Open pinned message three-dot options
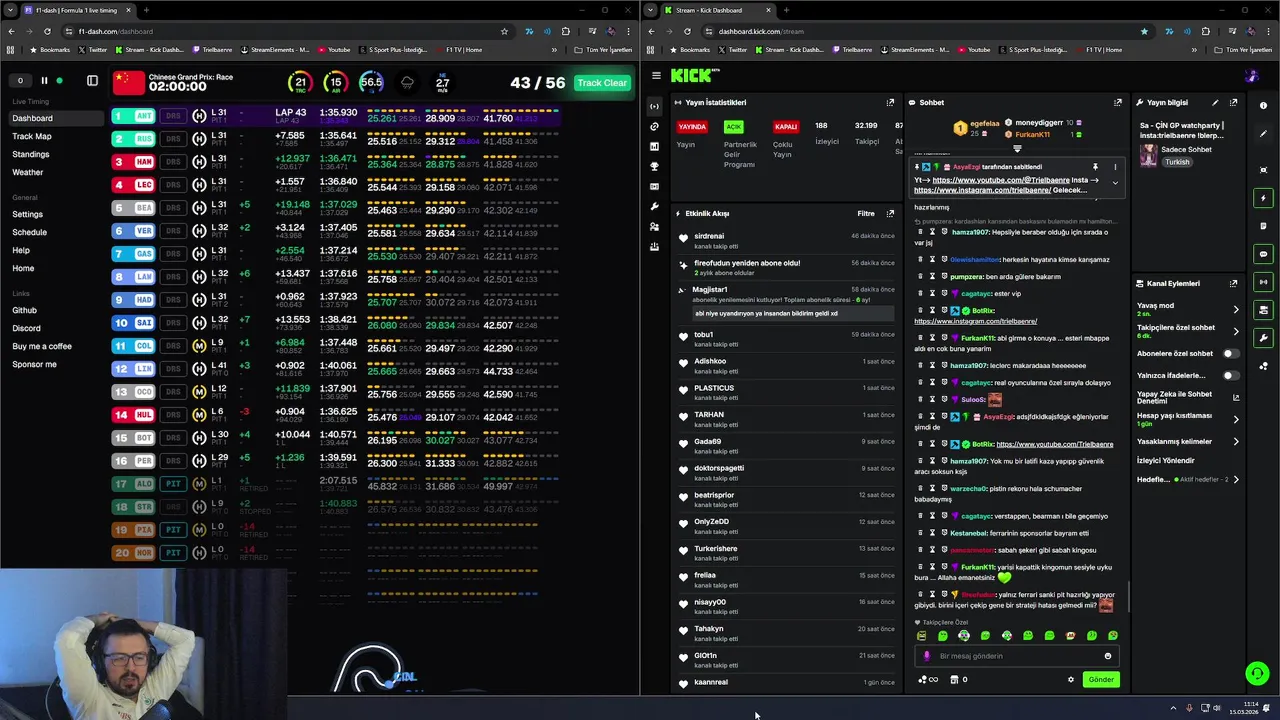 1115,167
